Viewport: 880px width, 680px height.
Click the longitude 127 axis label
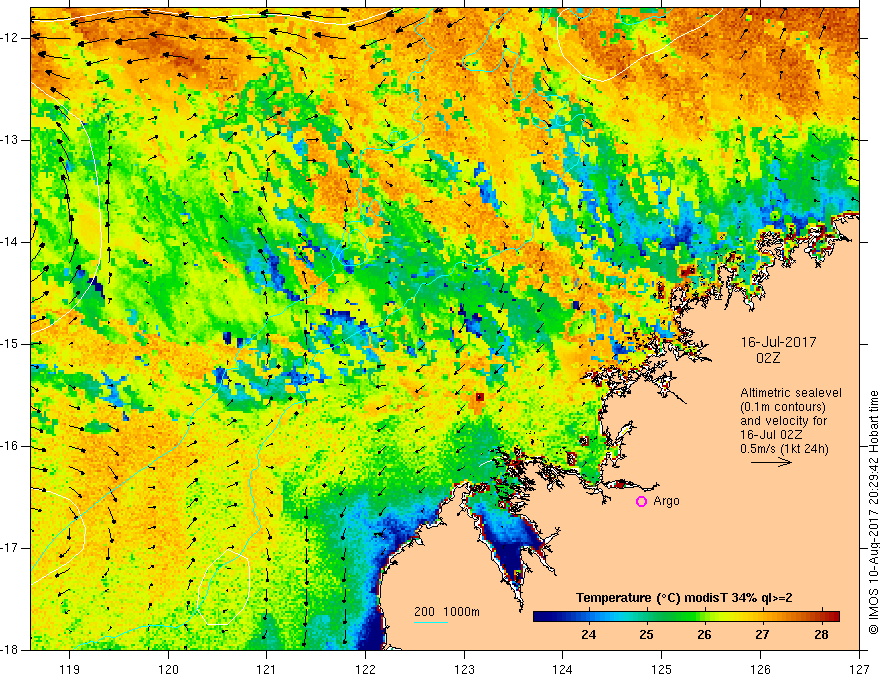pyautogui.click(x=859, y=669)
